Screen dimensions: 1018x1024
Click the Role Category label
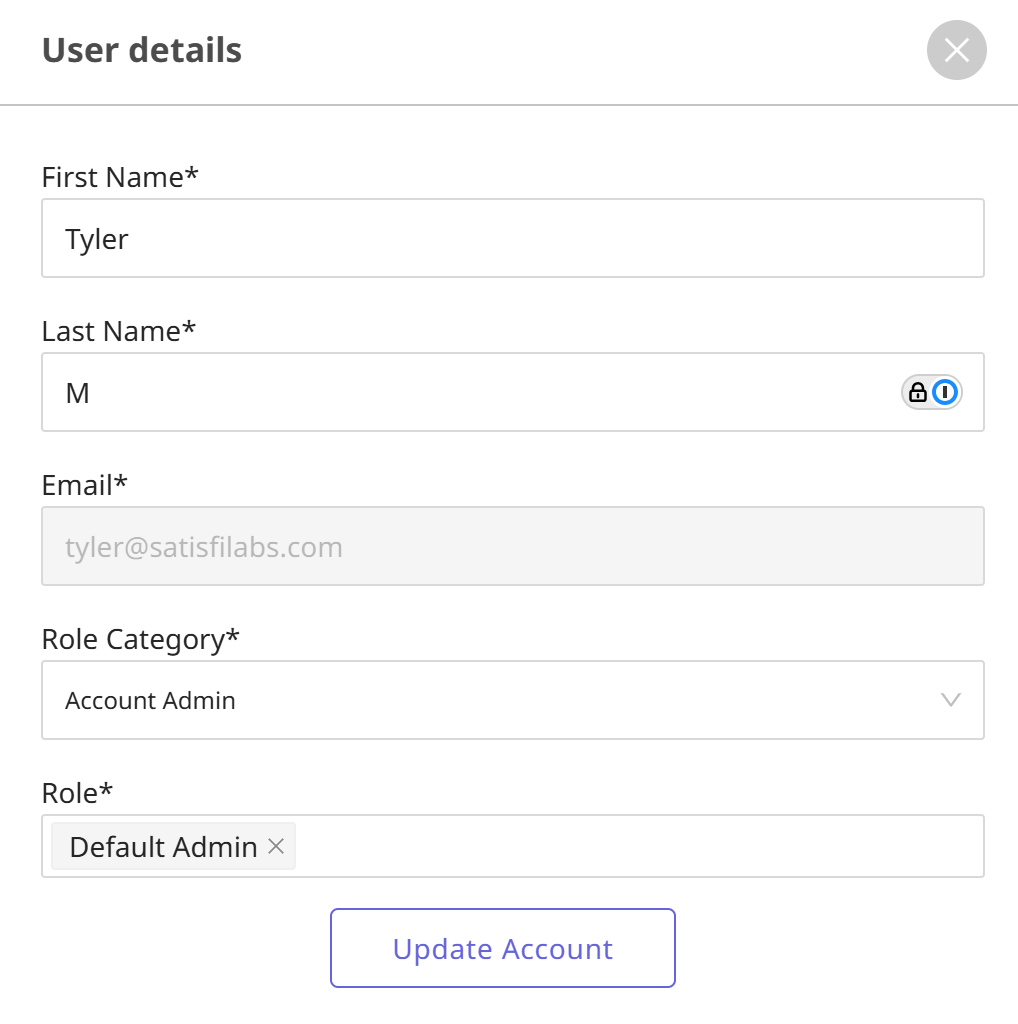click(140, 639)
